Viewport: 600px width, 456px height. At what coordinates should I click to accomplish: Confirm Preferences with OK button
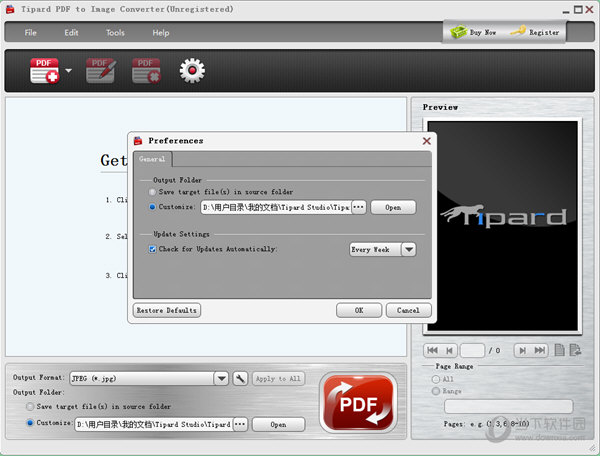coord(359,310)
